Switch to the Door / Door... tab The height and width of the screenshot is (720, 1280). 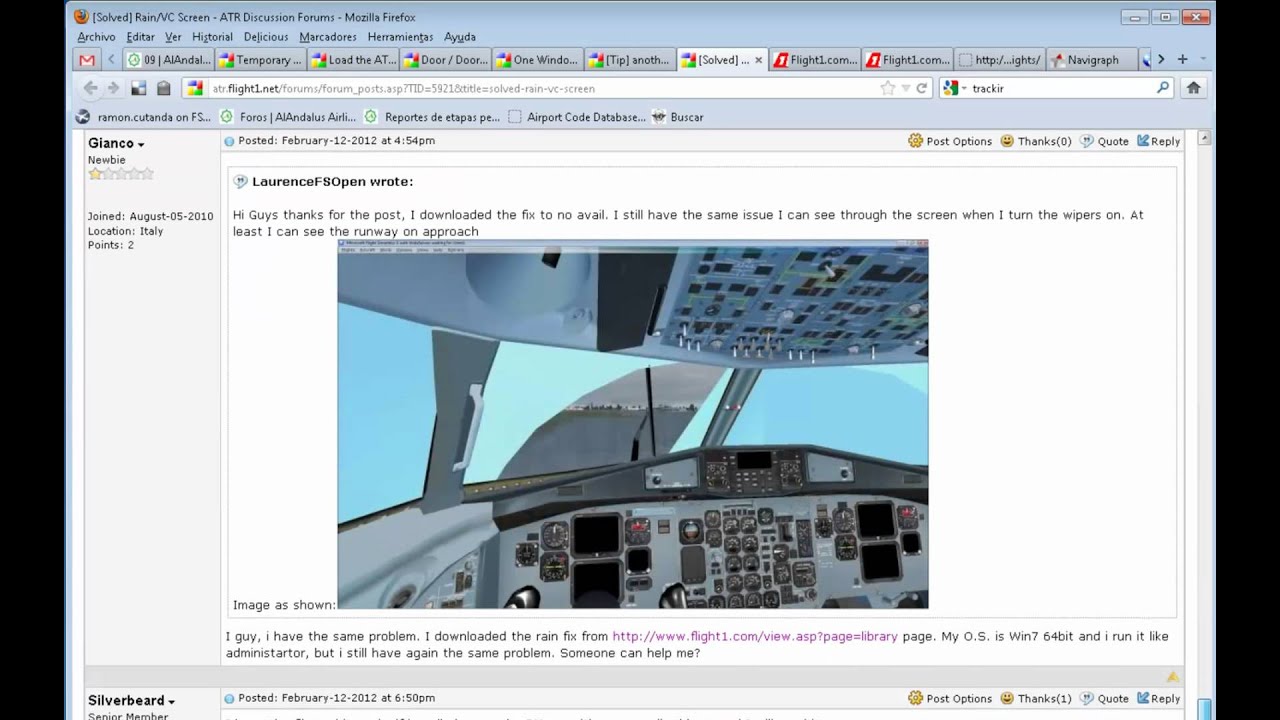pyautogui.click(x=446, y=60)
